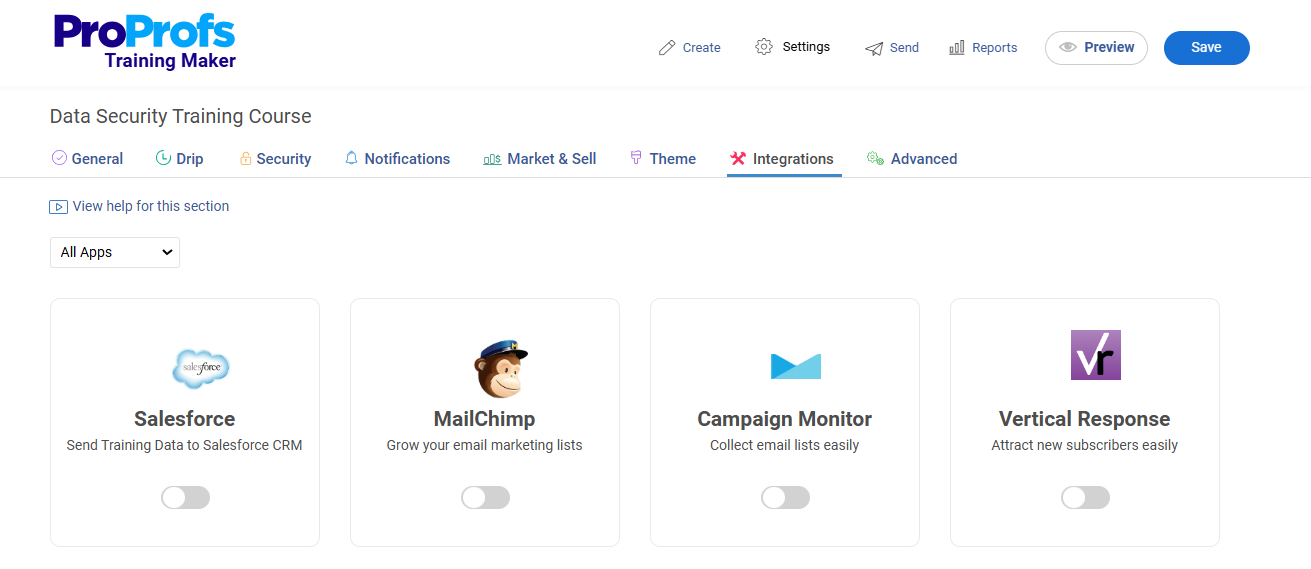The height and width of the screenshot is (569, 1311).
Task: Turn on the MailChimp integration switch
Action: pos(485,497)
